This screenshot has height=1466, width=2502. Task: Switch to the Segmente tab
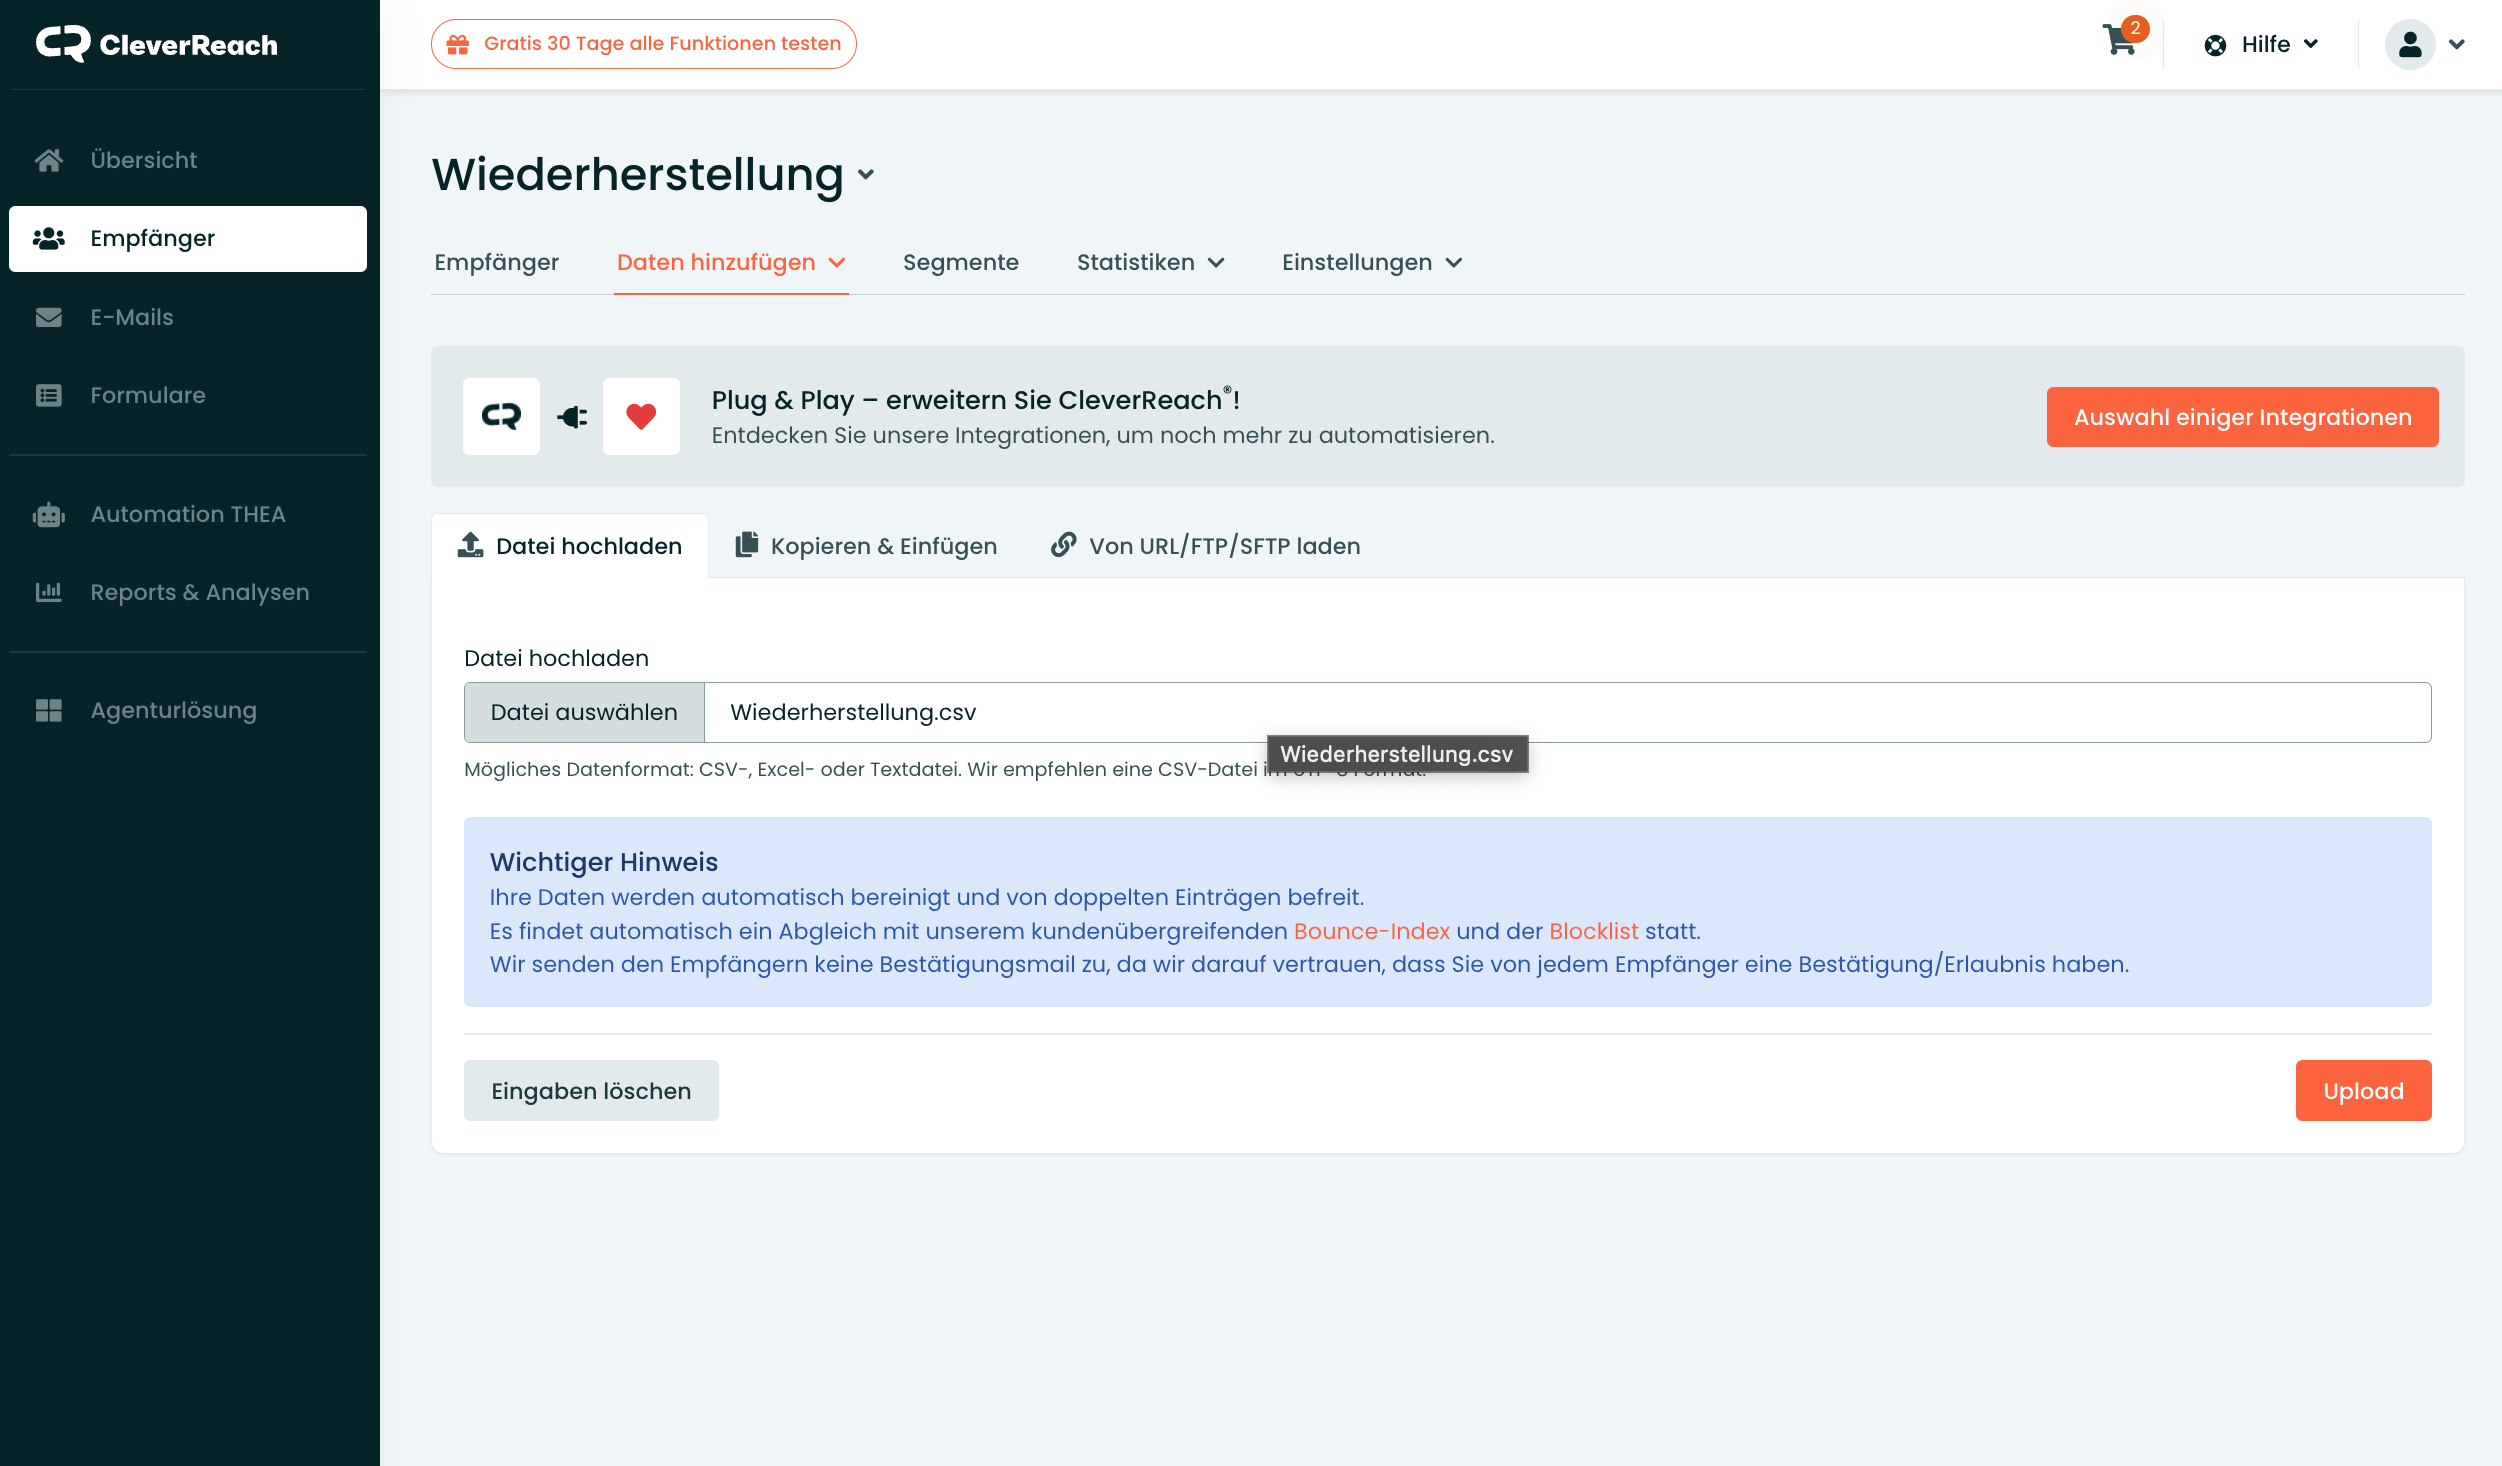coord(960,263)
